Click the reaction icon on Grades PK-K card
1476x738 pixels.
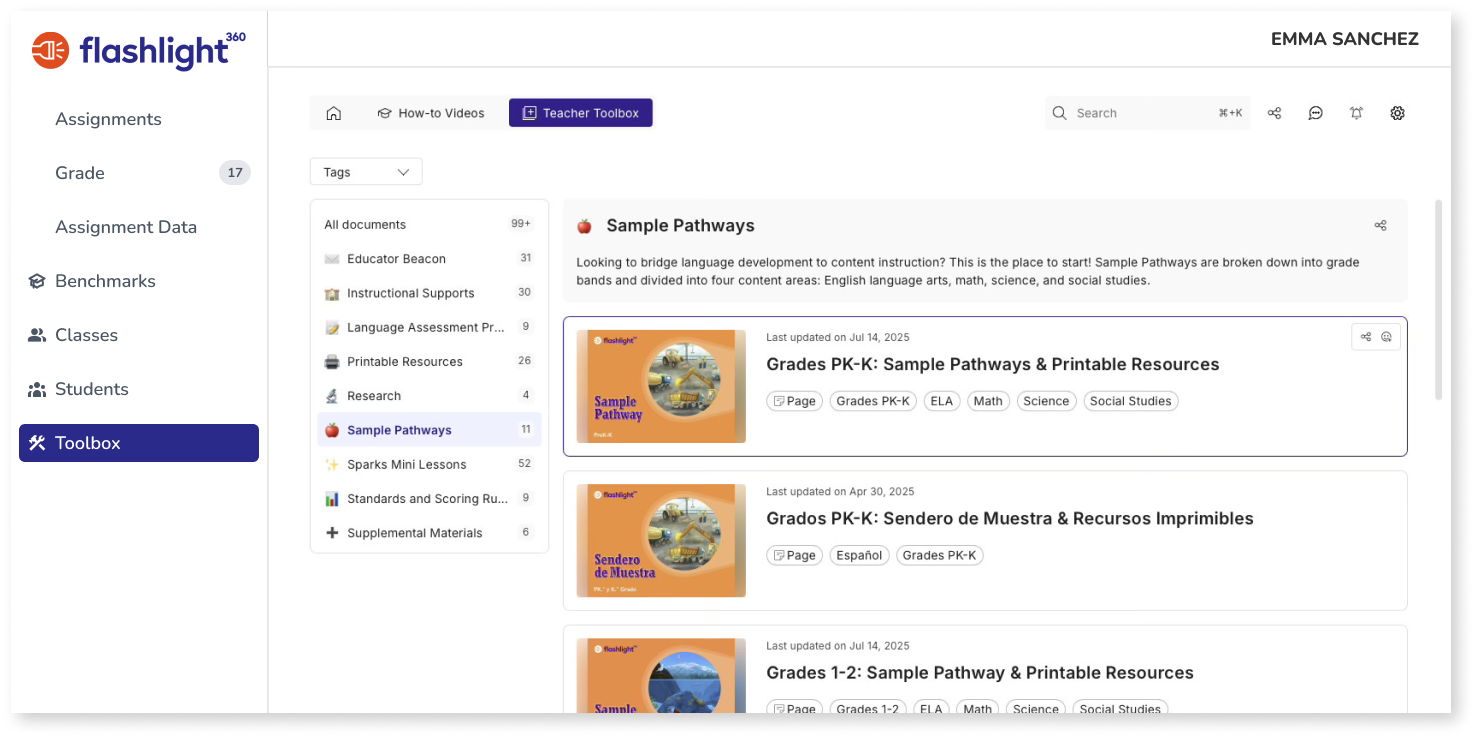[1387, 337]
